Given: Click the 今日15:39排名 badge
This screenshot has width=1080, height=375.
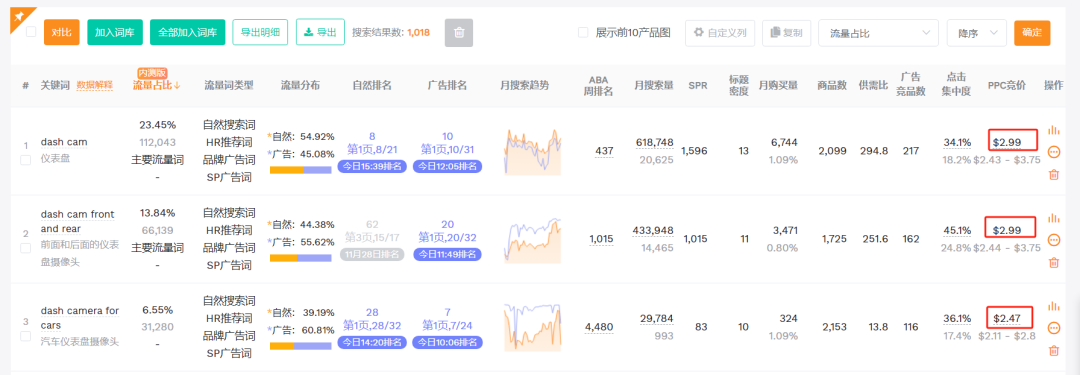Looking at the screenshot, I should 371,166.
